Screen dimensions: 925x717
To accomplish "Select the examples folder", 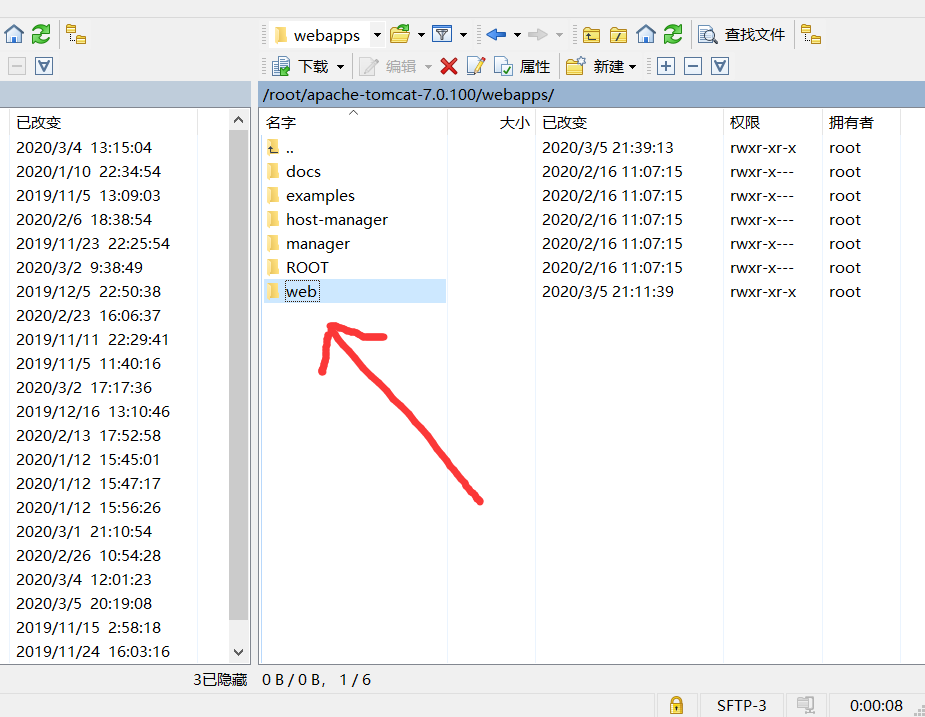I will (x=320, y=195).
